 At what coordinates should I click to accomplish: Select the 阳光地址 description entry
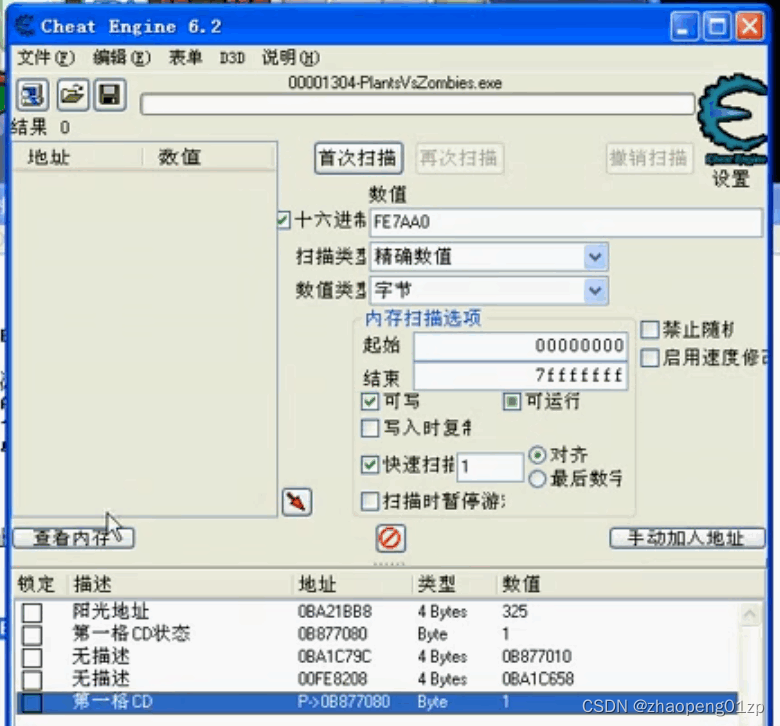pos(110,612)
